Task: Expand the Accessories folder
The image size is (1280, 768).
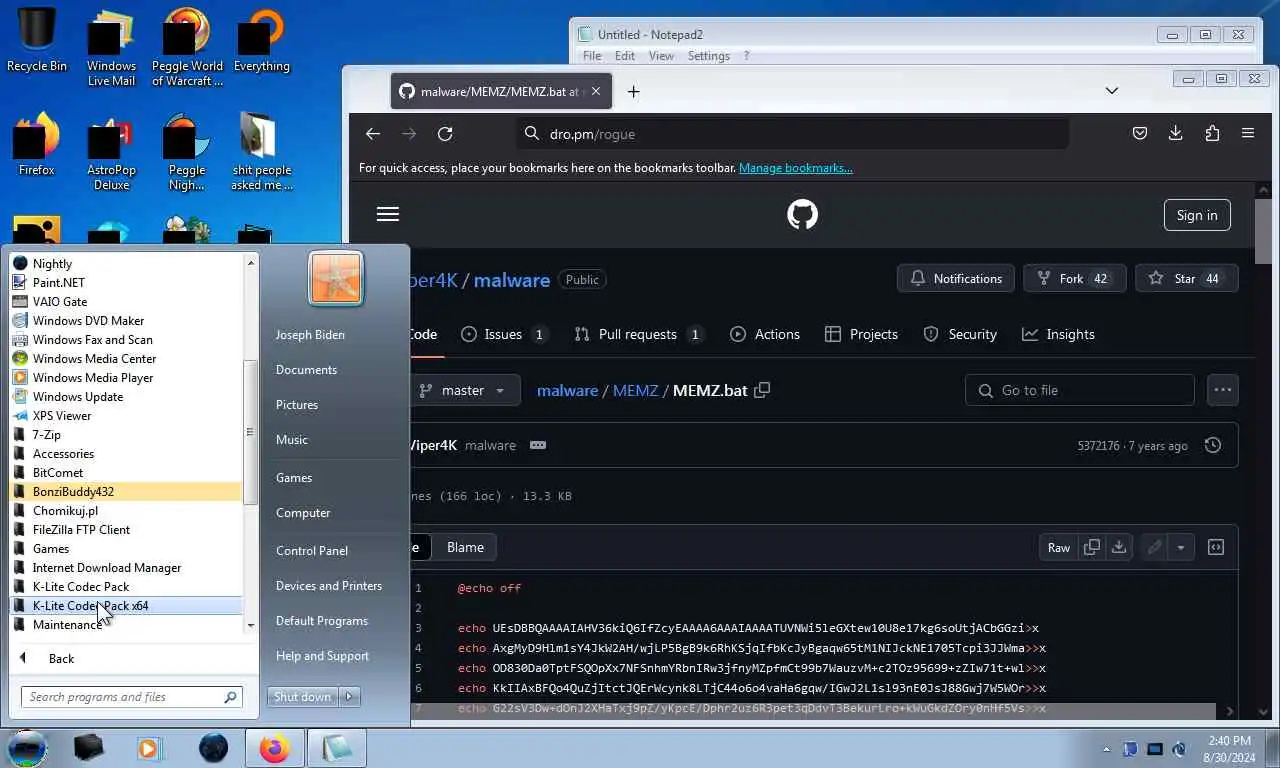Action: coord(126,454)
